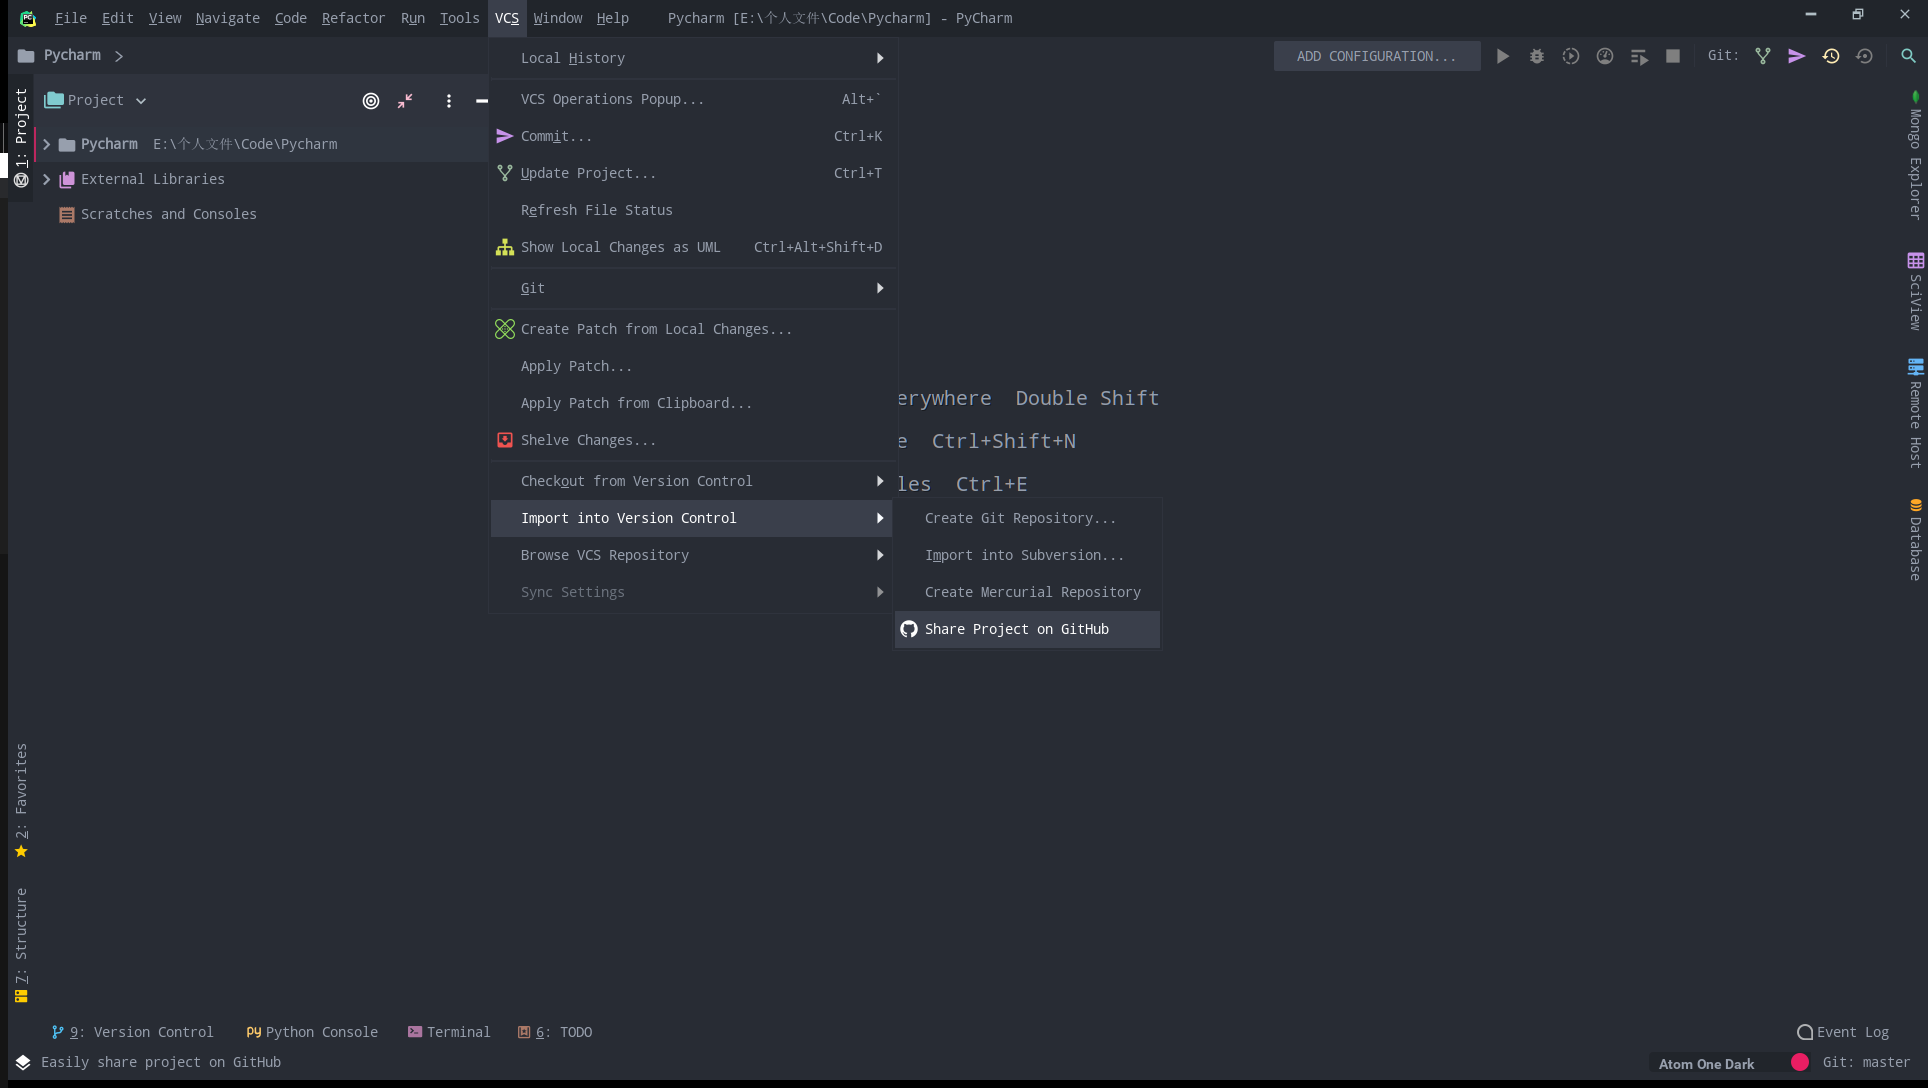Open the Navigate menu

227,18
